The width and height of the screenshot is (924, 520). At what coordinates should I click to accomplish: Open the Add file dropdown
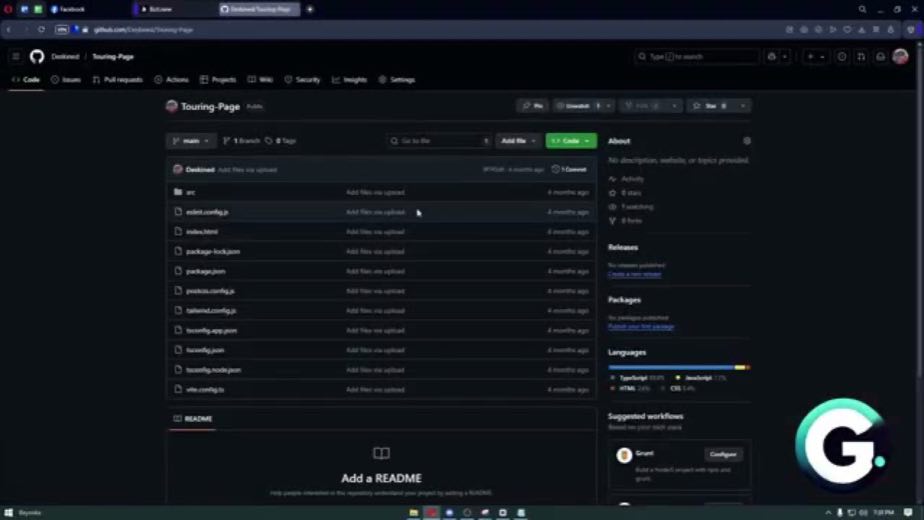click(518, 141)
